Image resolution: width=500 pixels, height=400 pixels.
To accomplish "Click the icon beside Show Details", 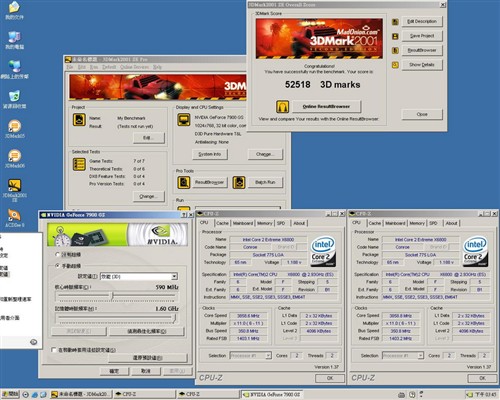I will (x=395, y=65).
